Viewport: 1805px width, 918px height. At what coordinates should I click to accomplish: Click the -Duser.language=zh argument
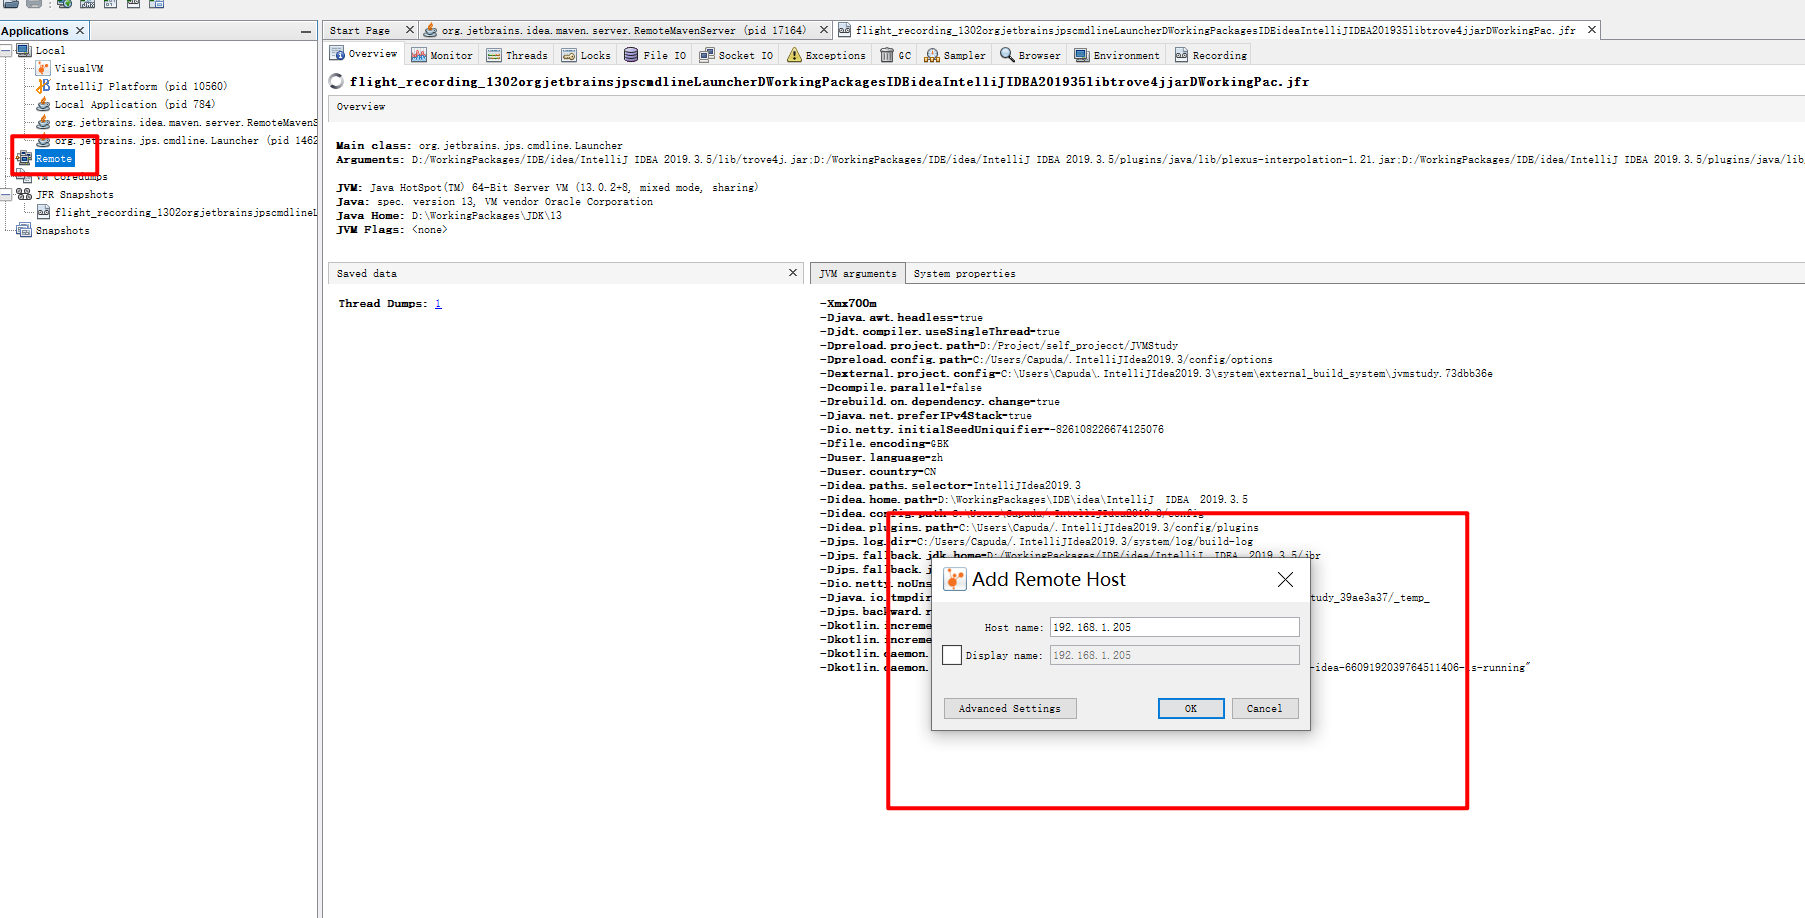[x=881, y=457]
